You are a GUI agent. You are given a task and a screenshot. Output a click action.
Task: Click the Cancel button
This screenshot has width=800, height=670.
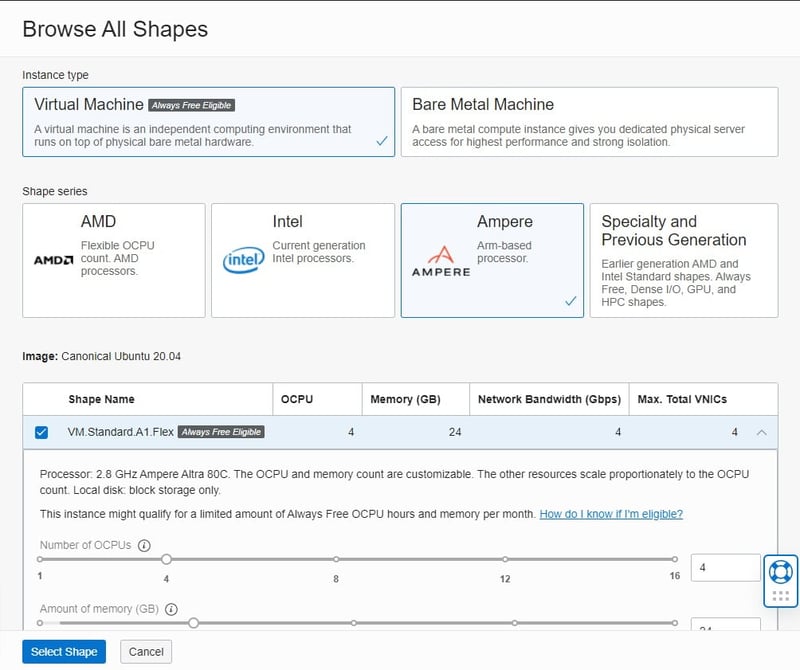tap(146, 652)
